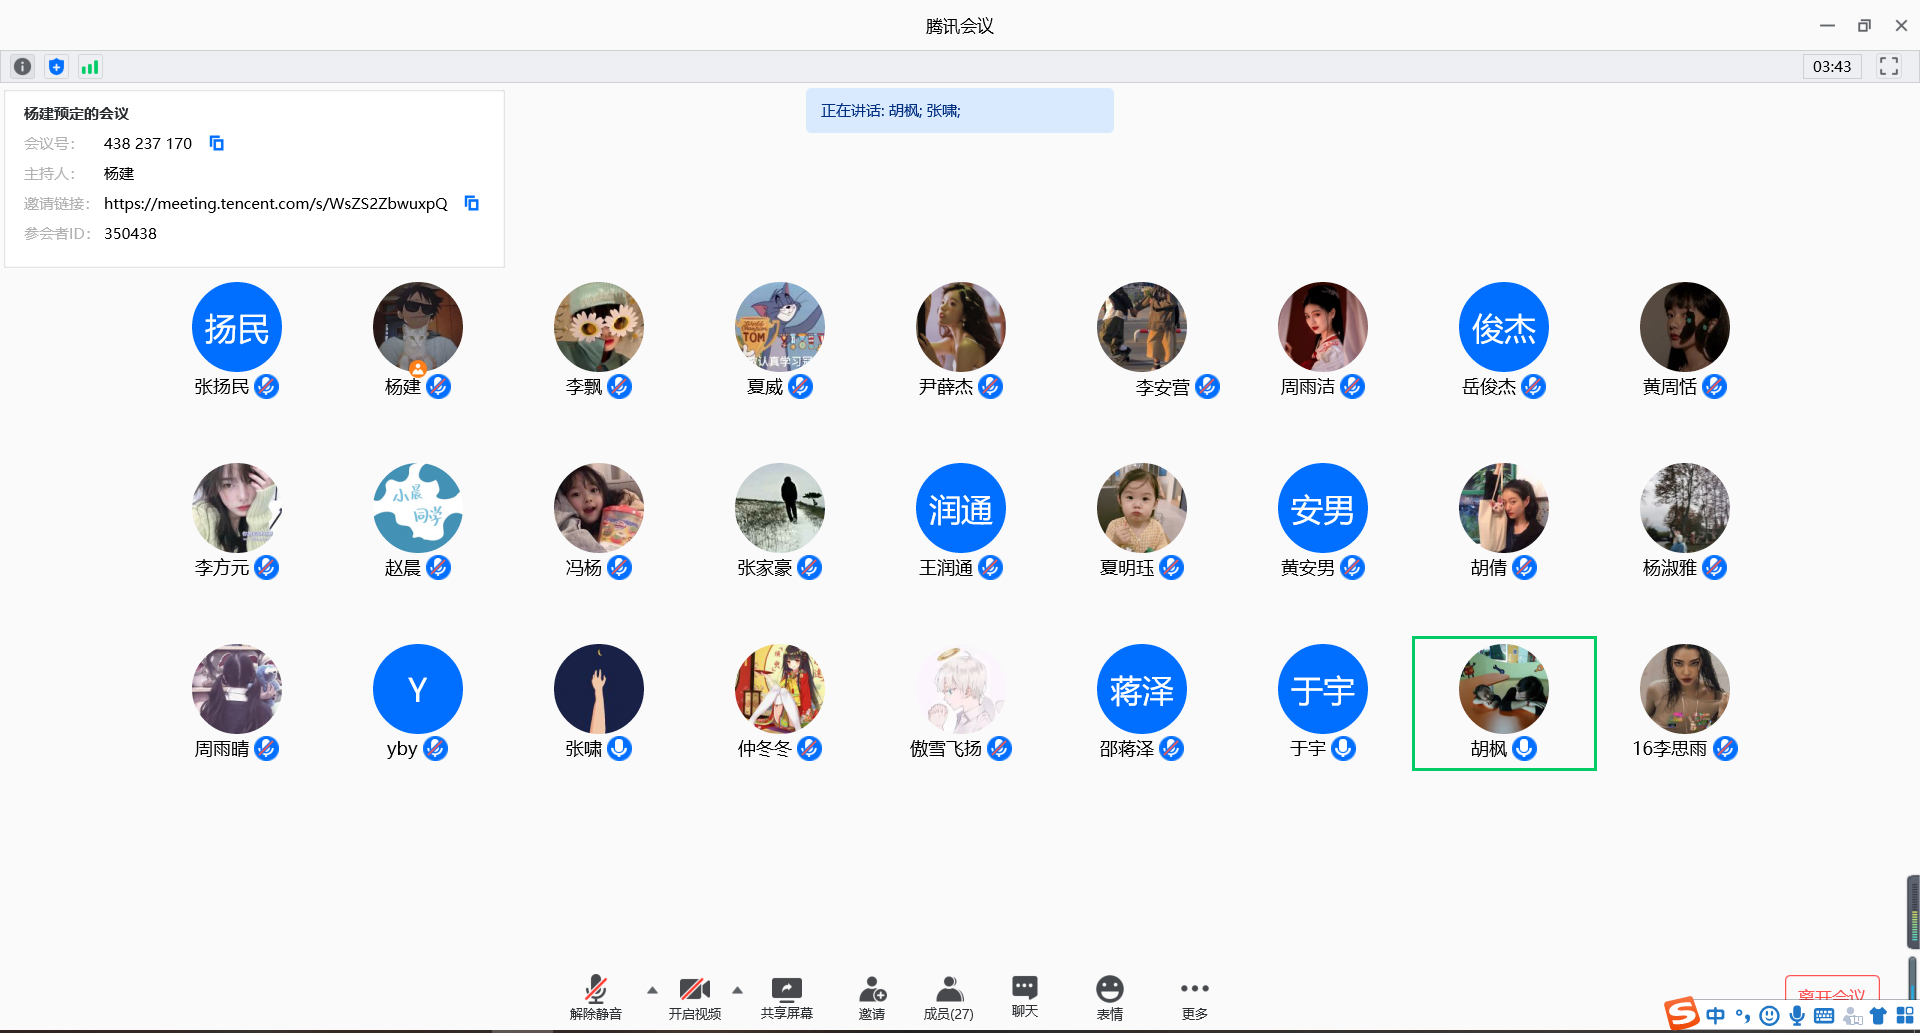Open the share screen option

click(x=786, y=998)
